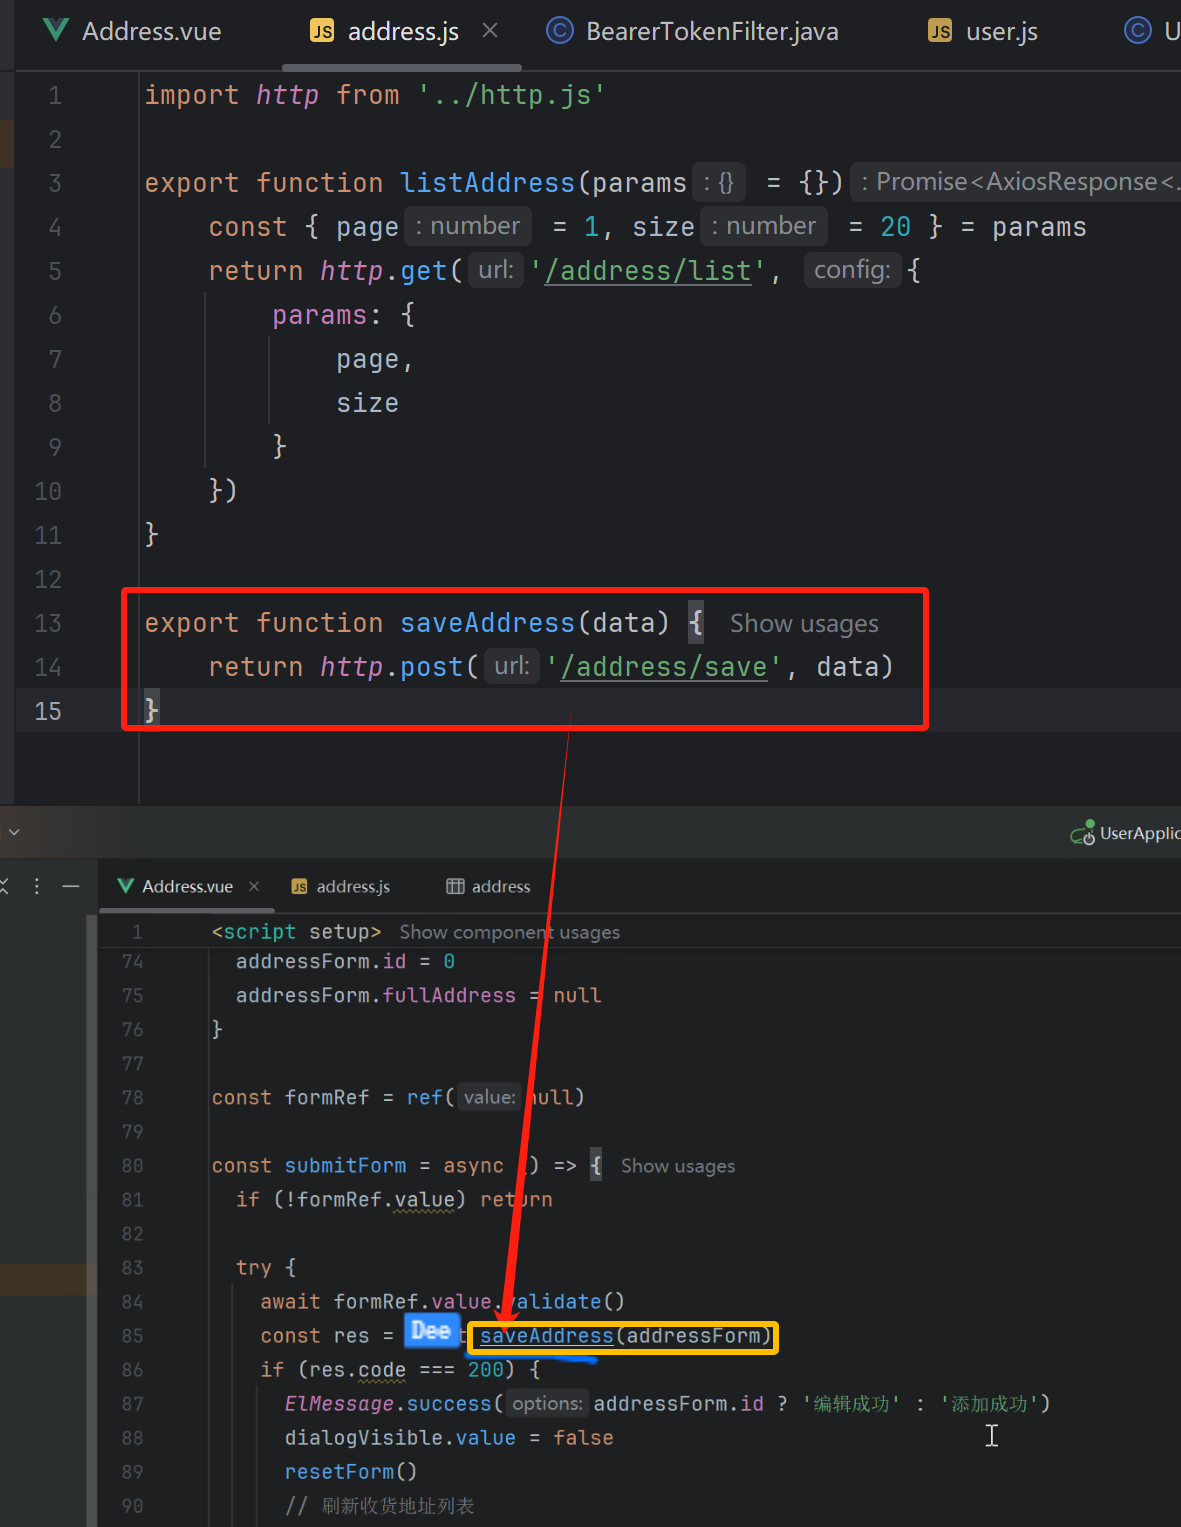
Task: Open the user.js editor tab
Action: [983, 31]
